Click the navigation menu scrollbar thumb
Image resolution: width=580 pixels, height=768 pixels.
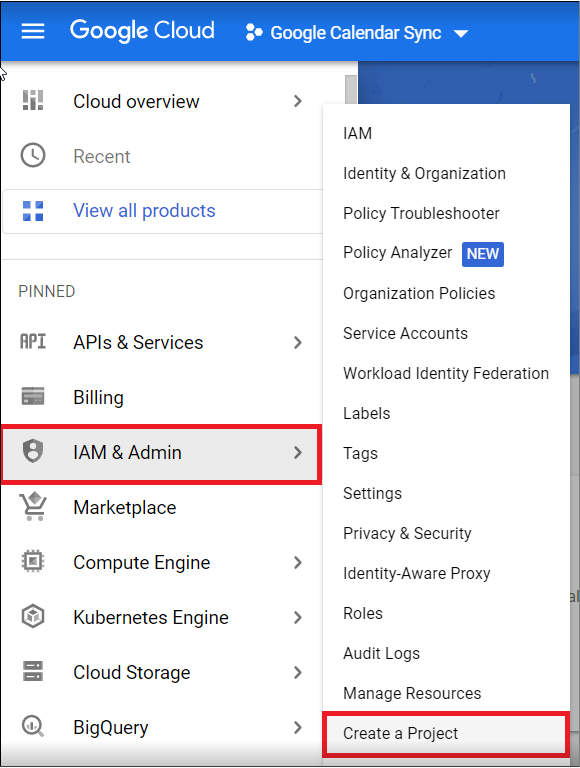(351, 89)
